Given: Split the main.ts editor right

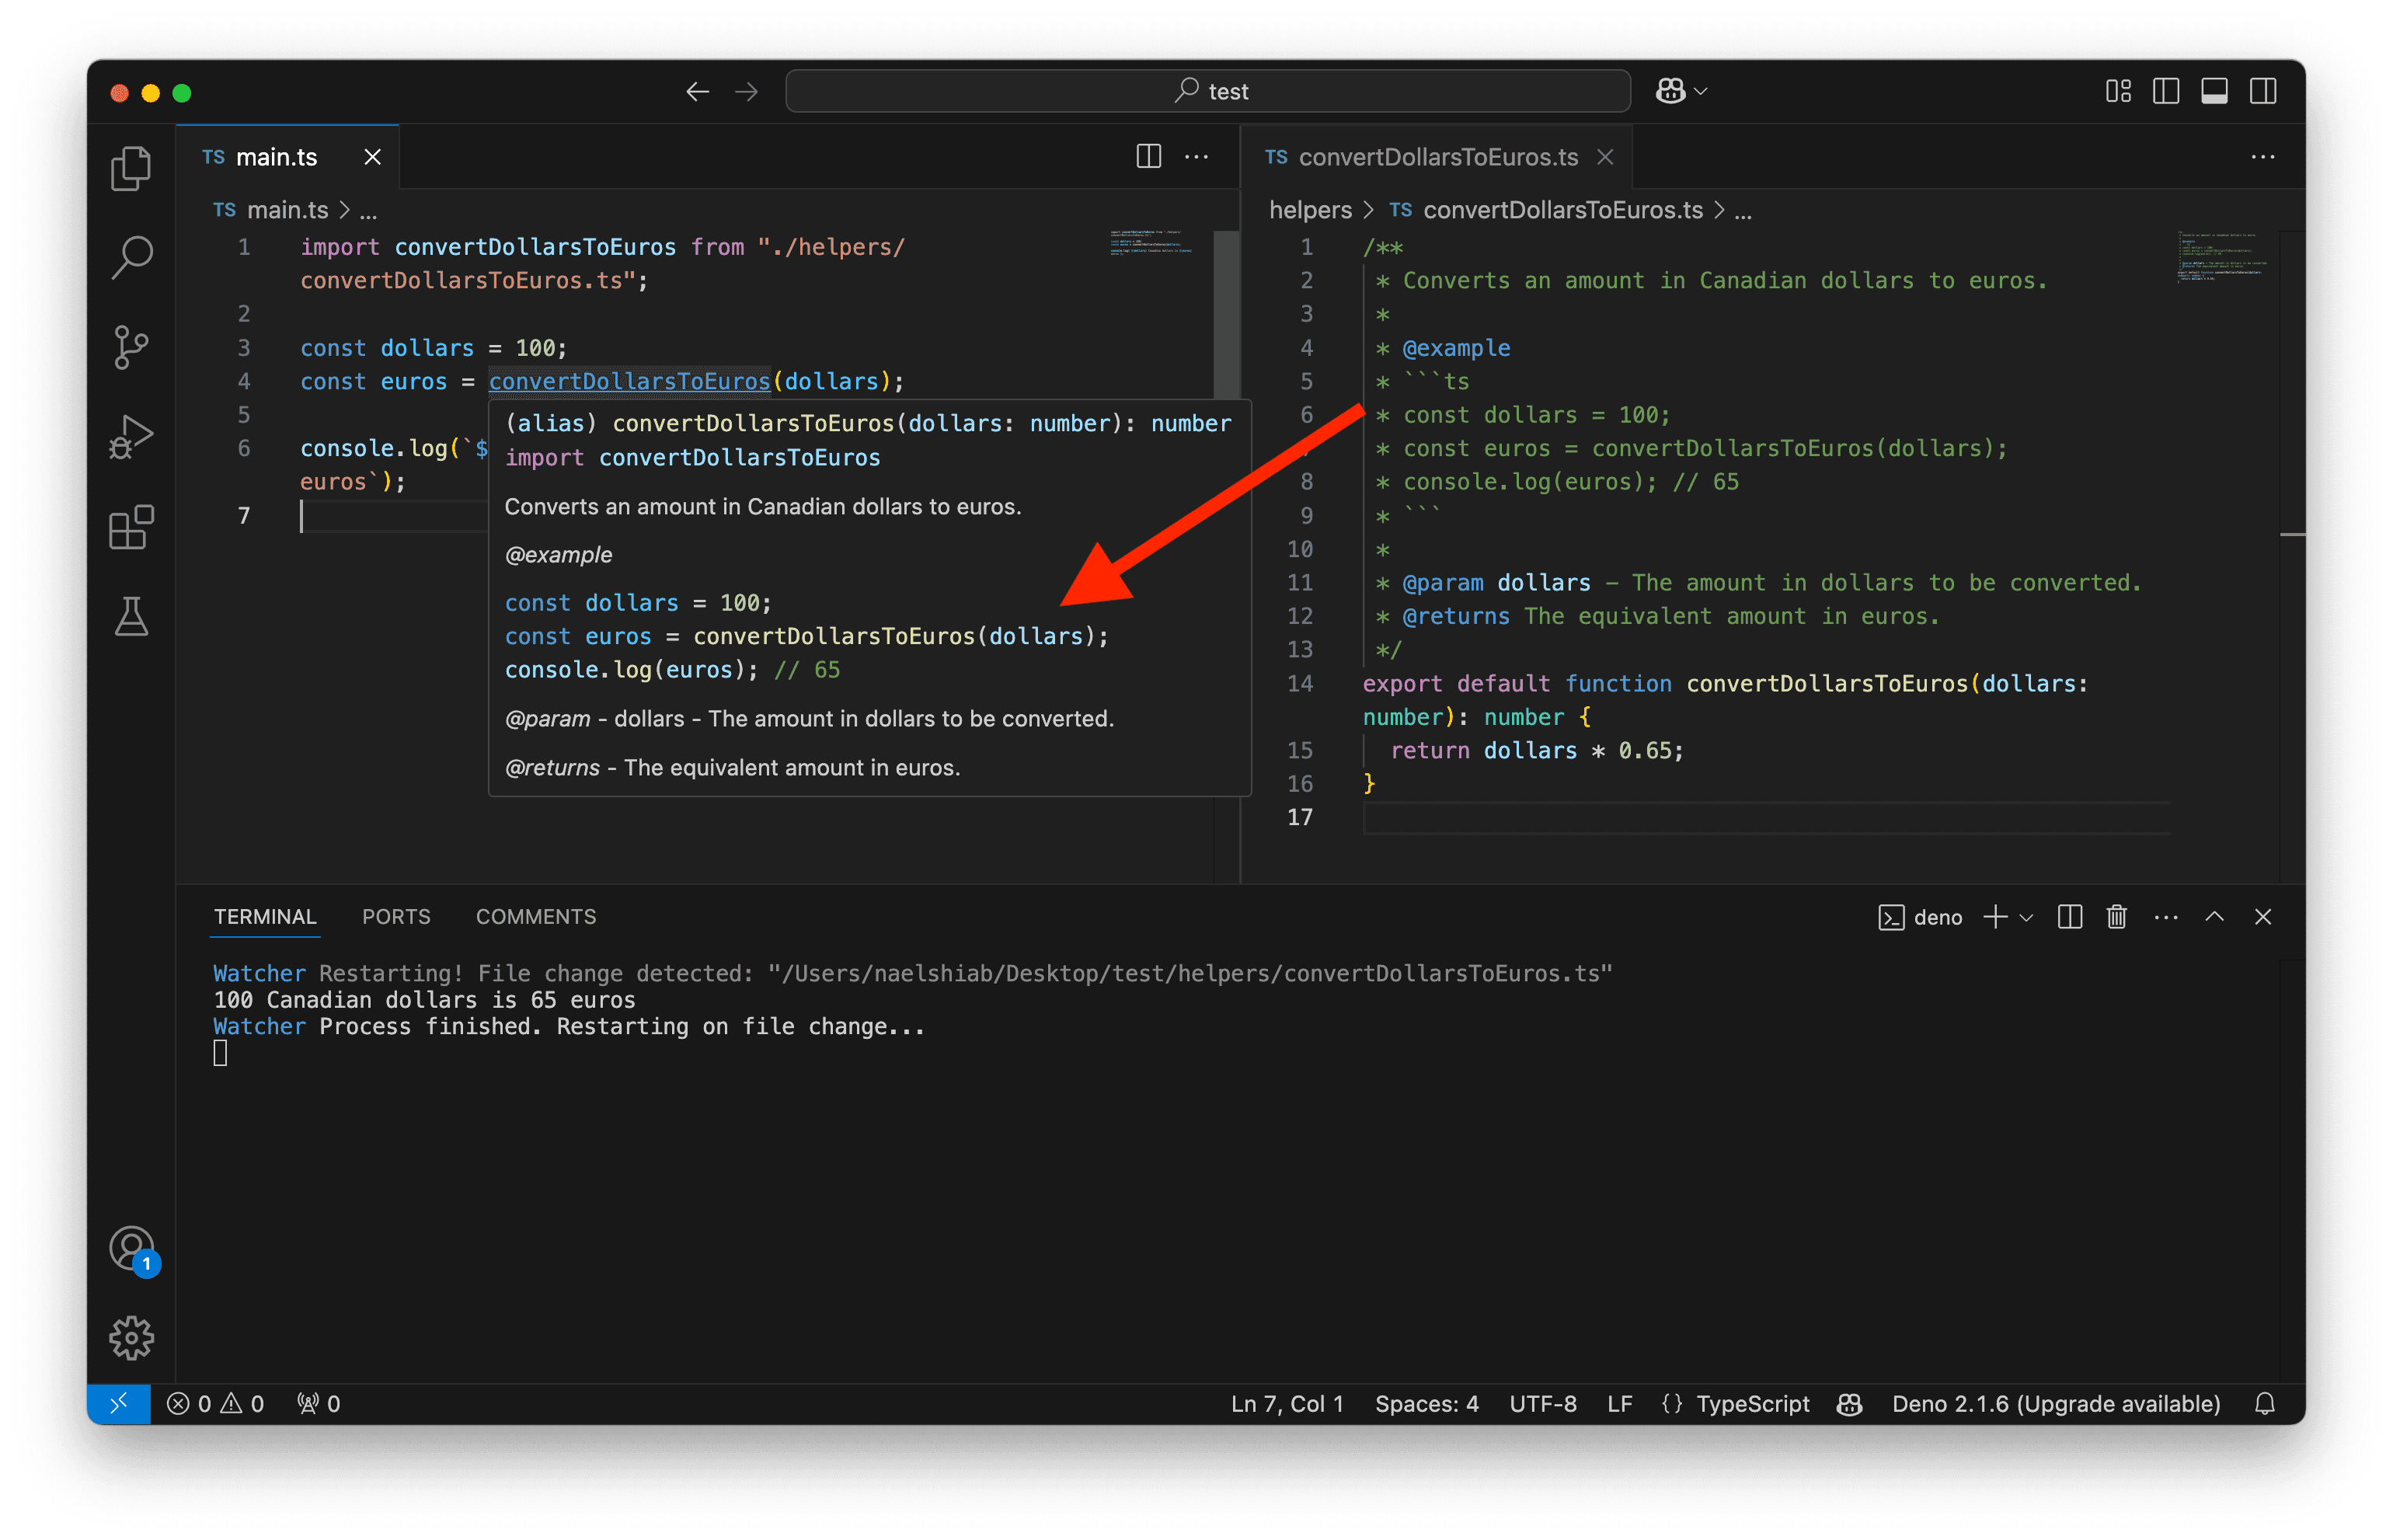Looking at the screenshot, I should pos(1148,156).
